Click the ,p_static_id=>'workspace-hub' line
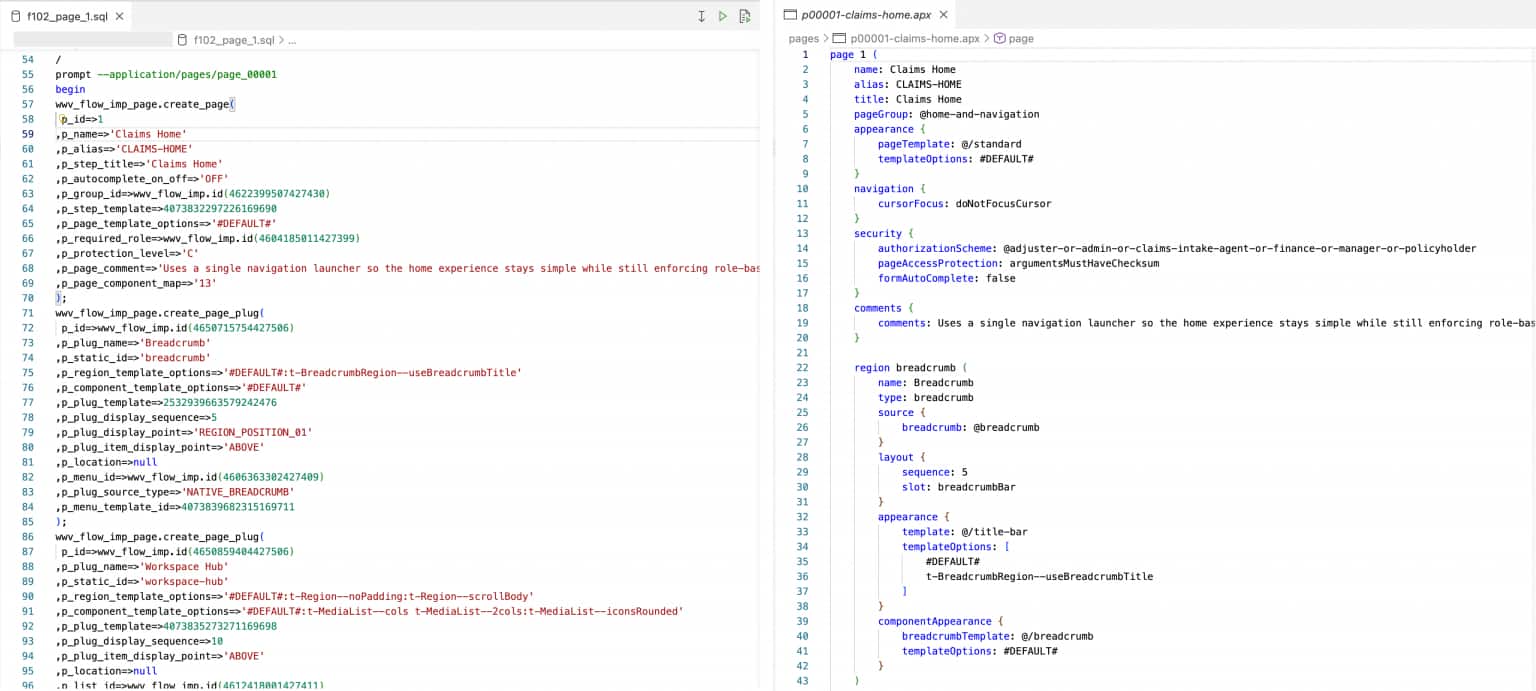This screenshot has width=1536, height=691. [x=142, y=582]
